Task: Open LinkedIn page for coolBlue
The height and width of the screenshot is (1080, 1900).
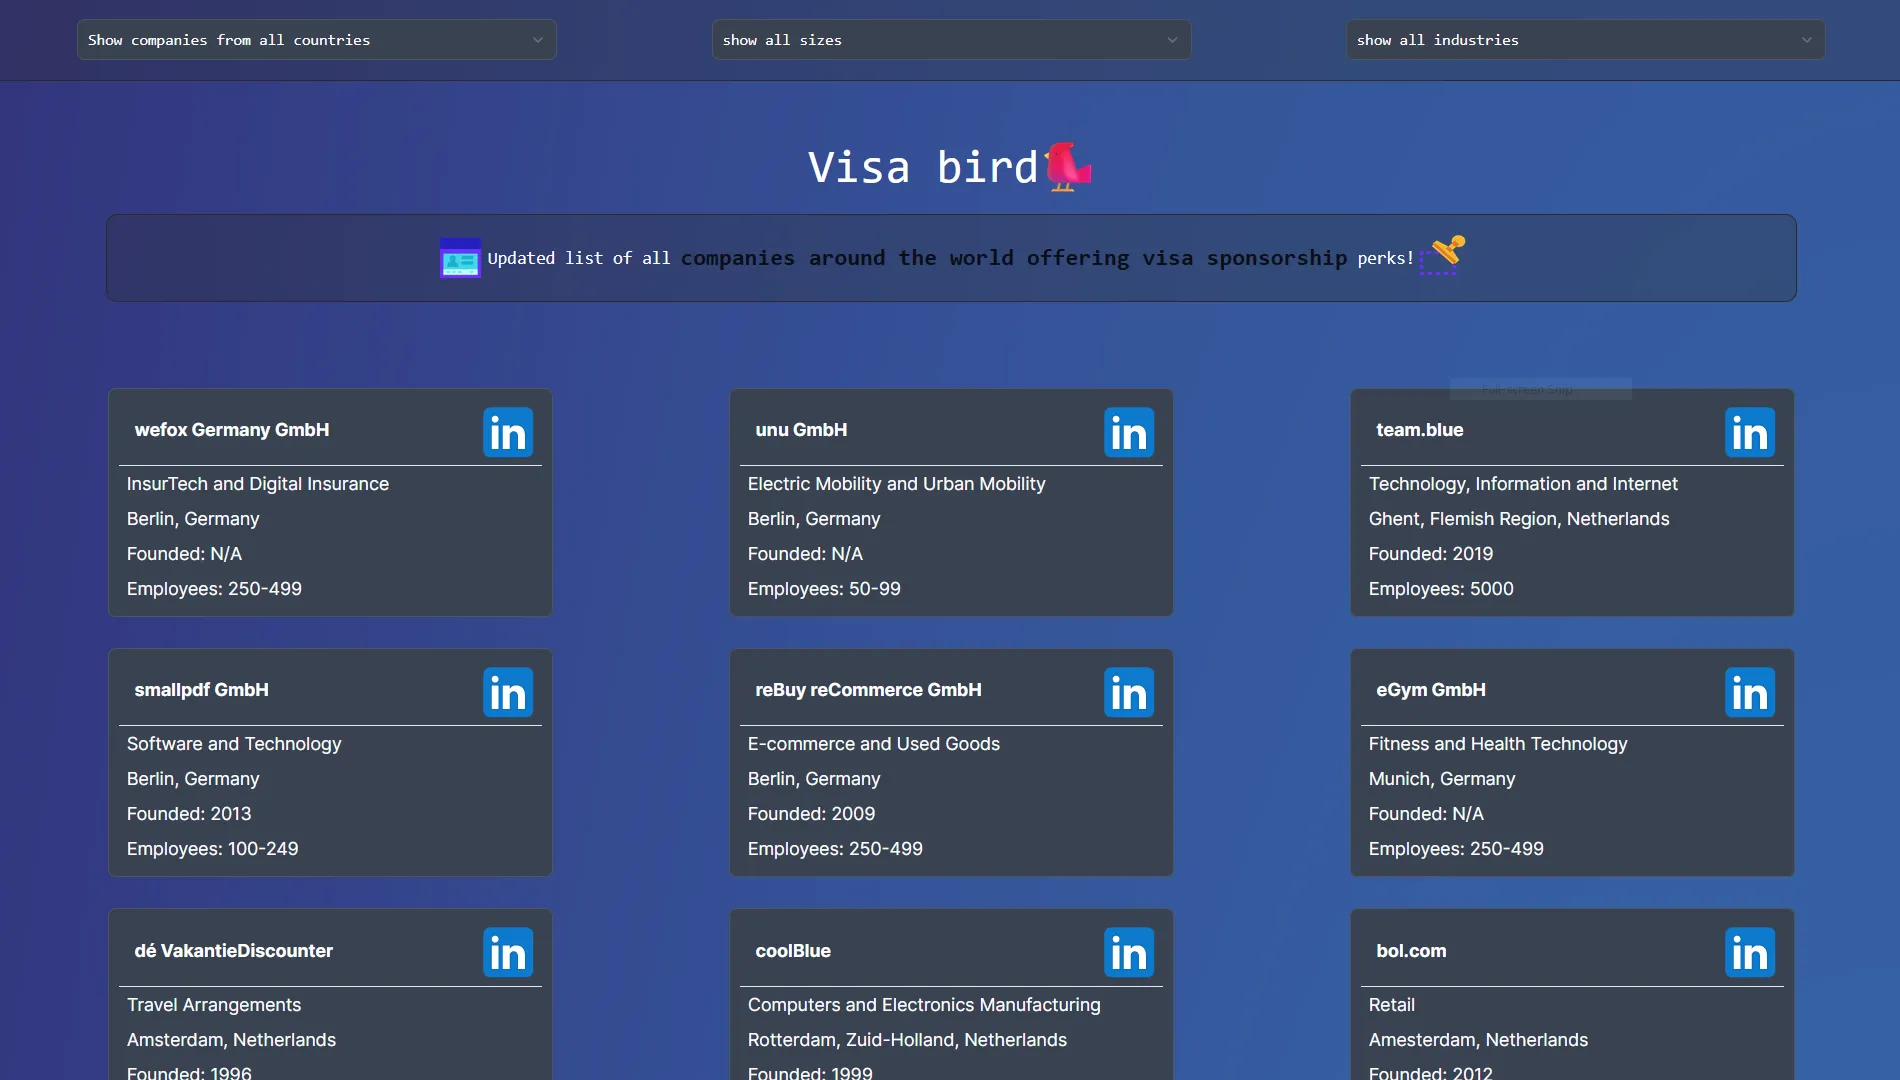Action: [x=1129, y=952]
